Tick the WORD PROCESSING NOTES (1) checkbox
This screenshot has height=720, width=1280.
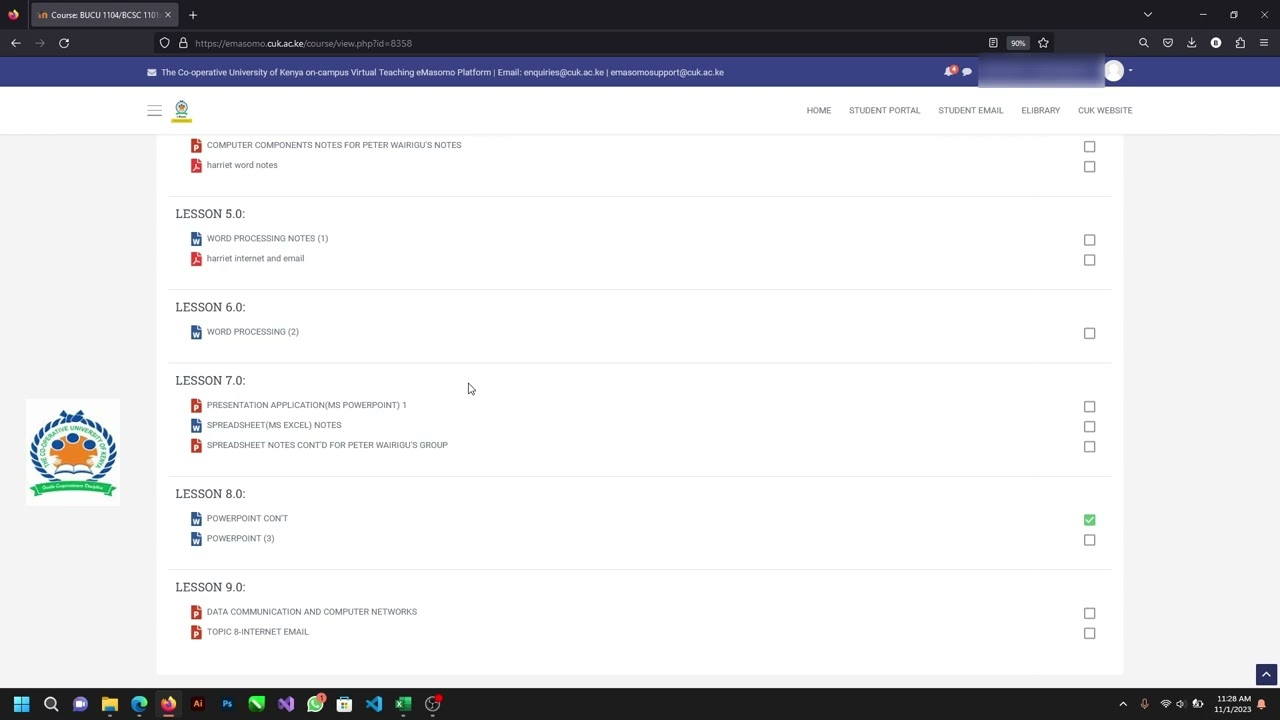point(1090,240)
